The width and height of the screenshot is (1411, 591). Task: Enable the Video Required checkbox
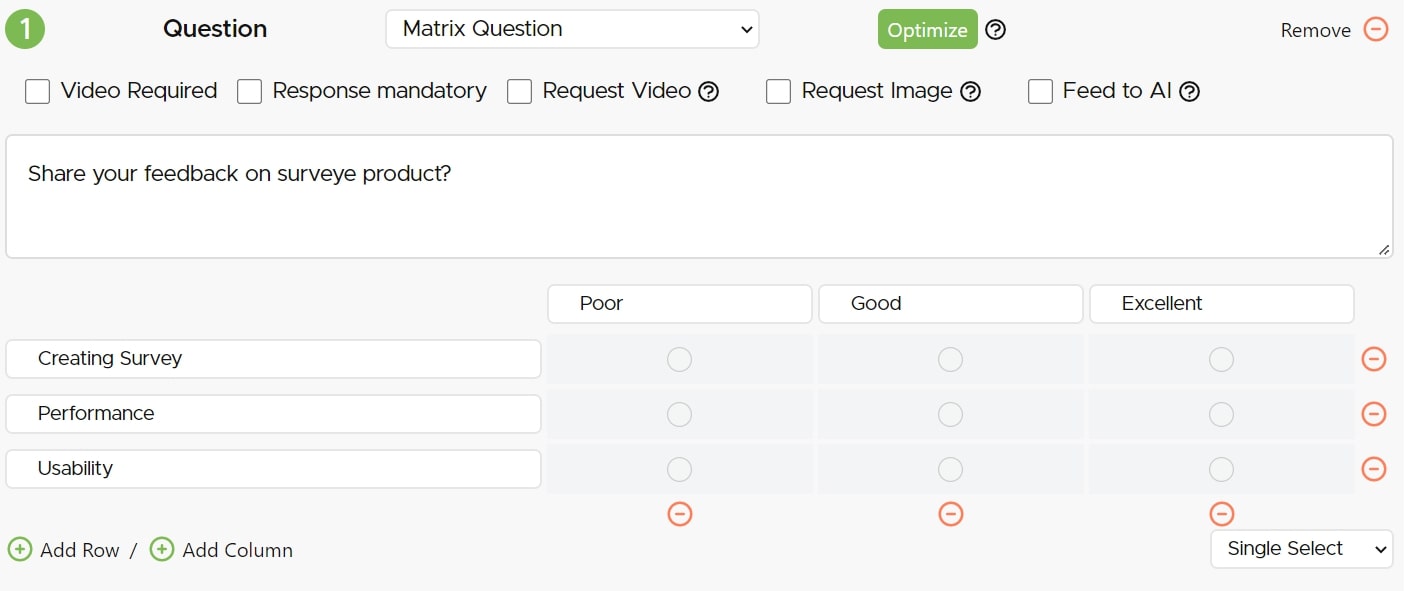38,92
